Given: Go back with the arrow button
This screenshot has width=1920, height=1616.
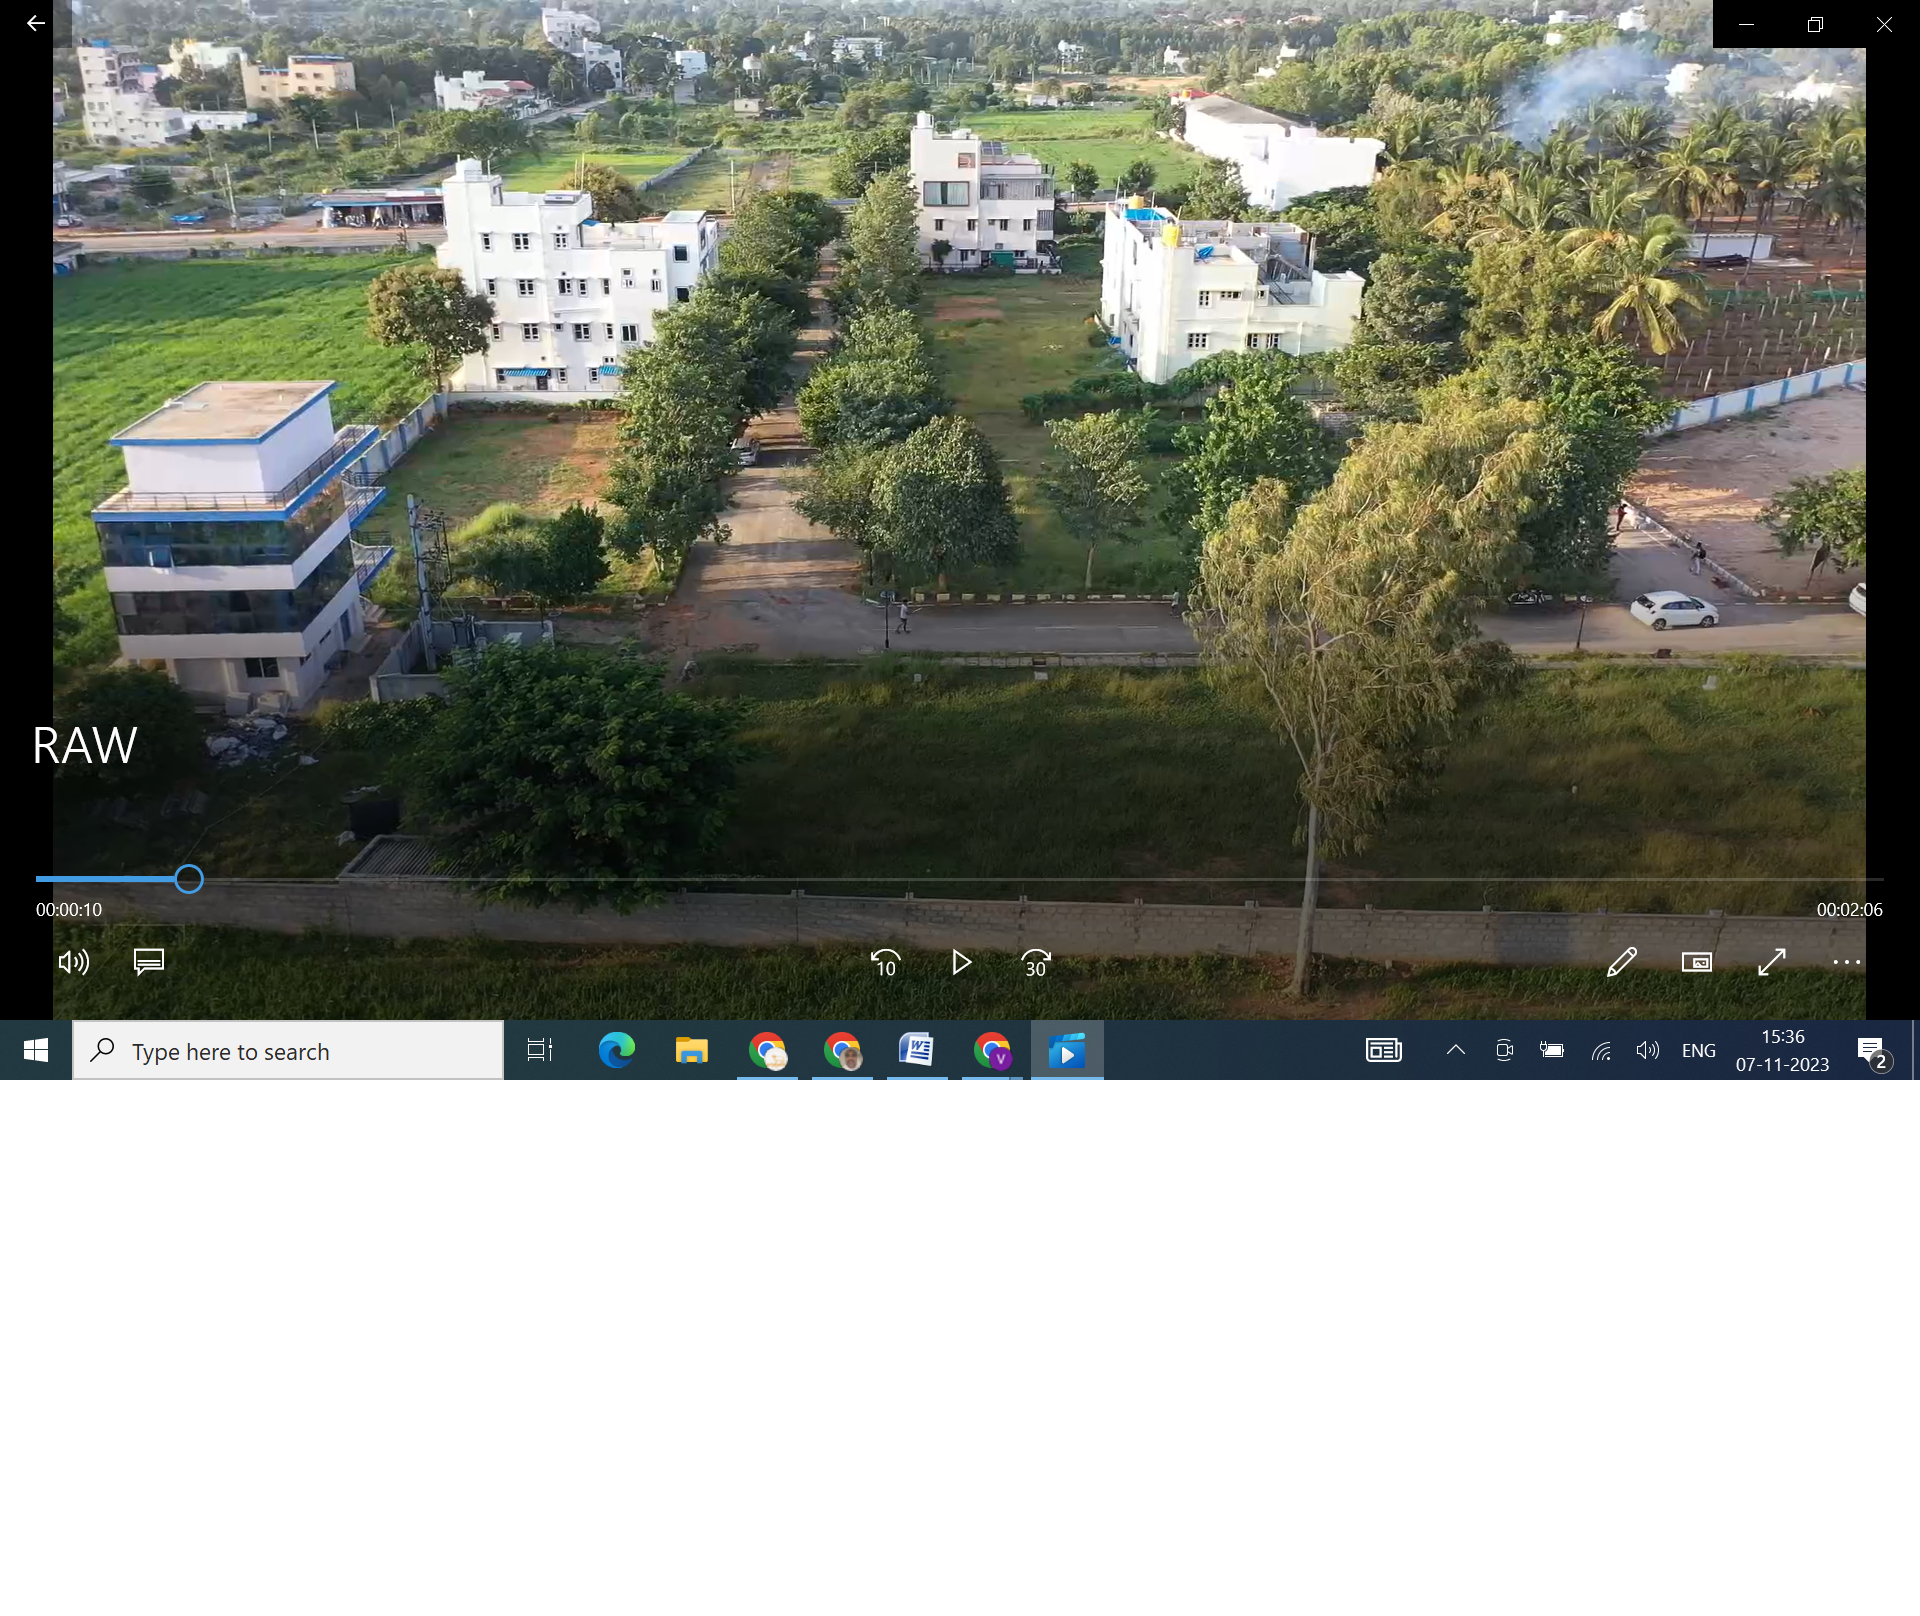Looking at the screenshot, I should [36, 23].
